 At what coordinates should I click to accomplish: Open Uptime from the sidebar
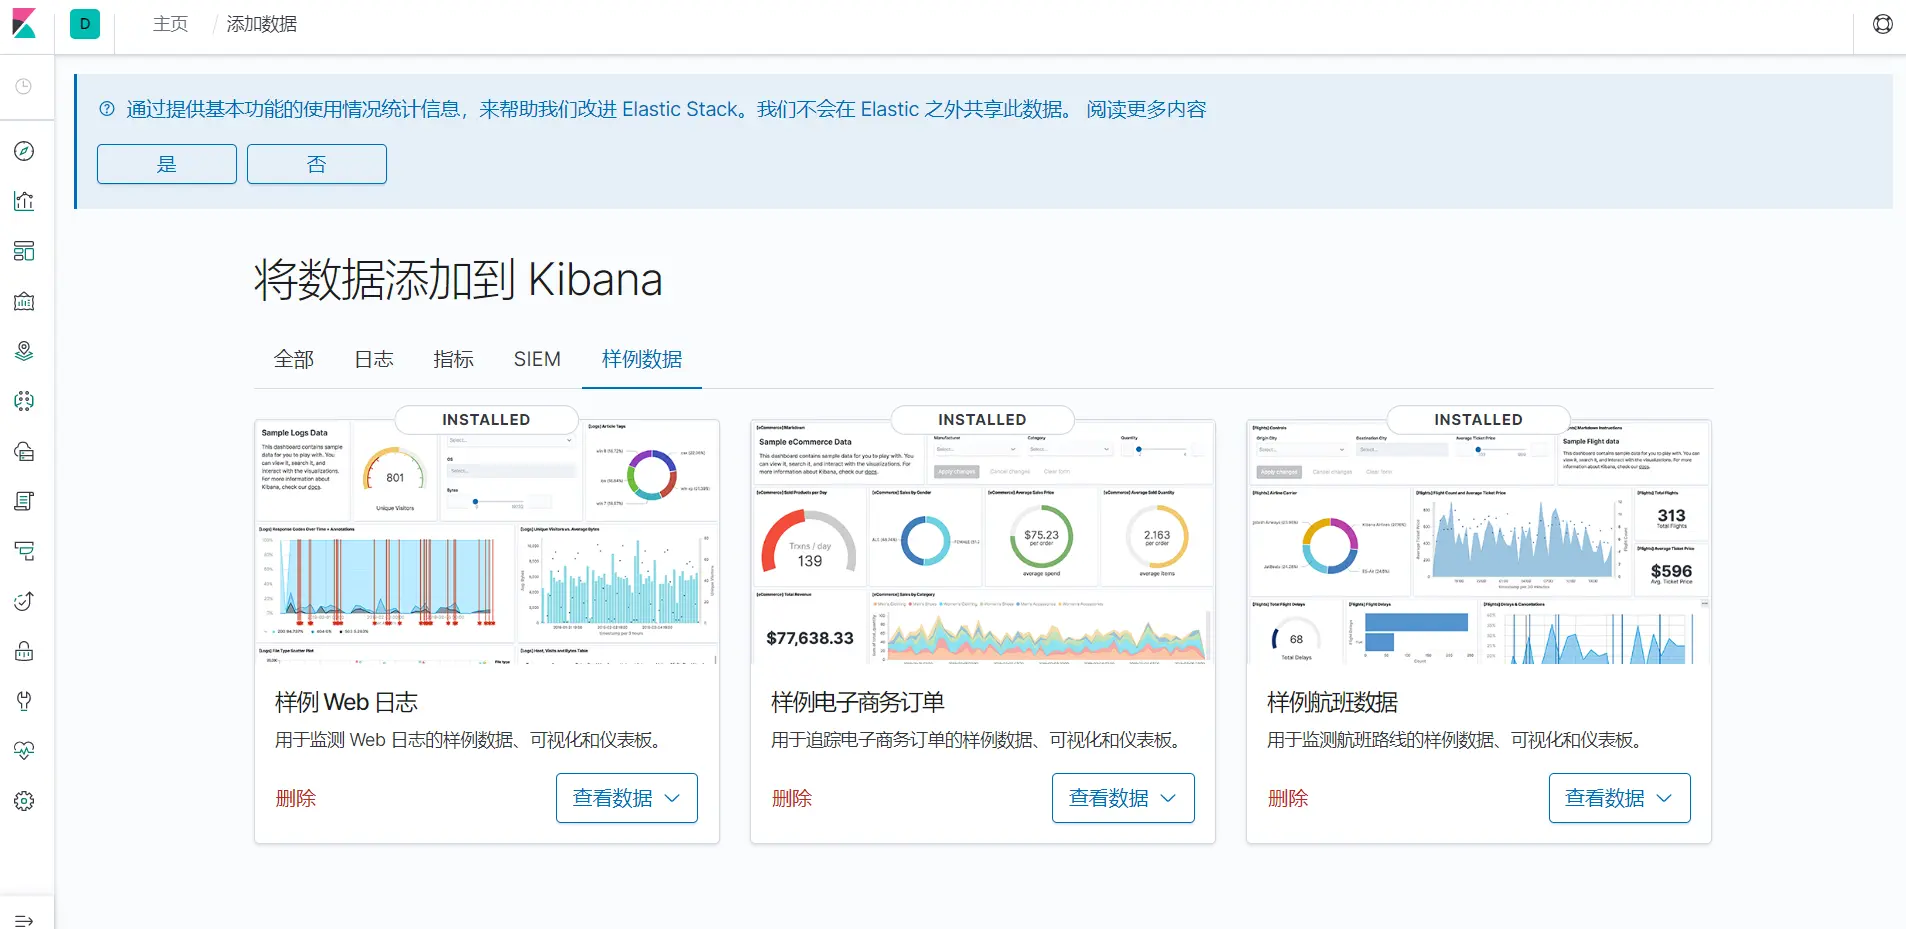coord(24,601)
